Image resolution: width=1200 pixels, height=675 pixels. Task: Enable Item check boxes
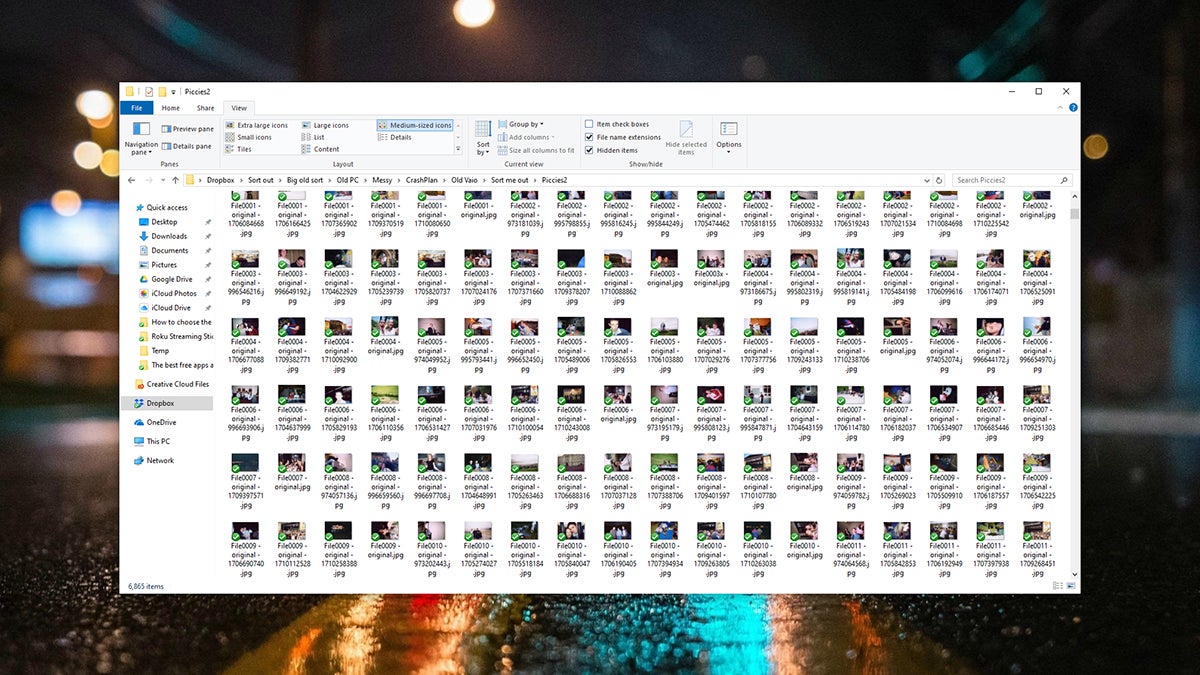(621, 124)
